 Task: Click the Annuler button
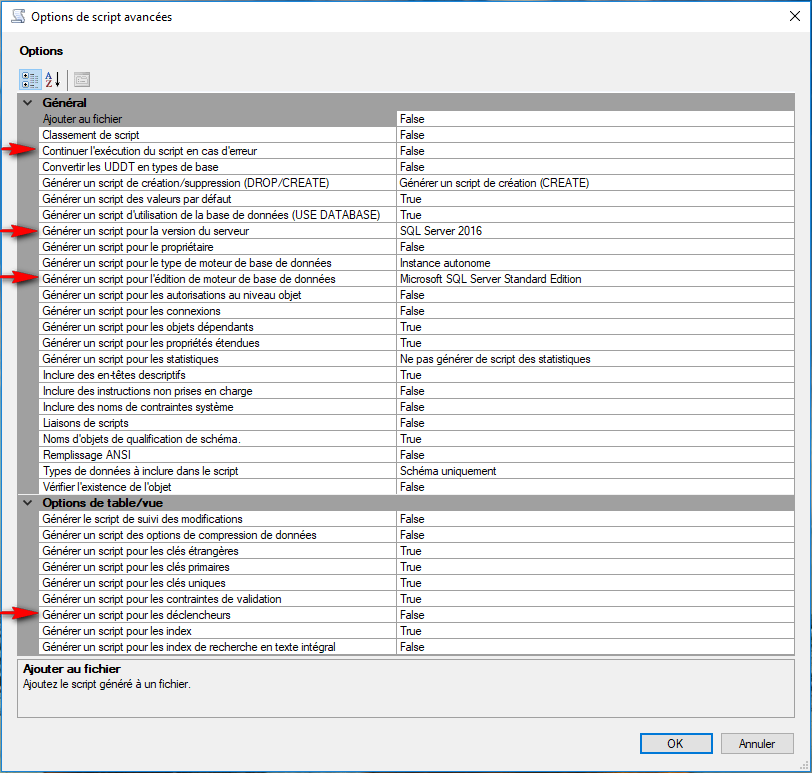(x=757, y=743)
